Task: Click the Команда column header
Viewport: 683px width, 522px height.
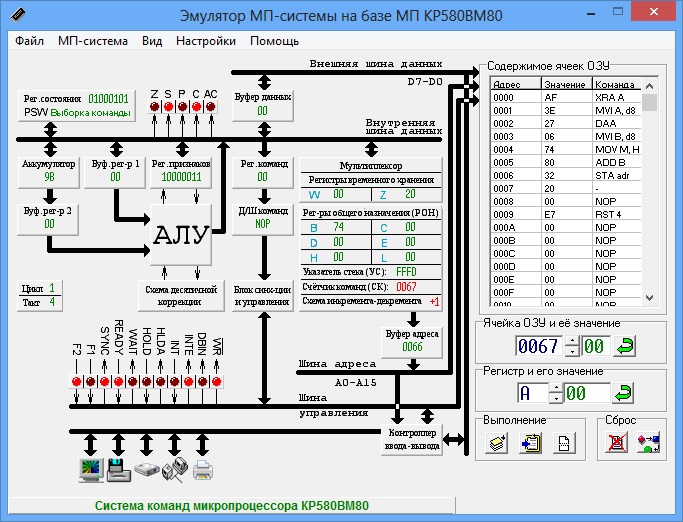Action: coord(617,85)
